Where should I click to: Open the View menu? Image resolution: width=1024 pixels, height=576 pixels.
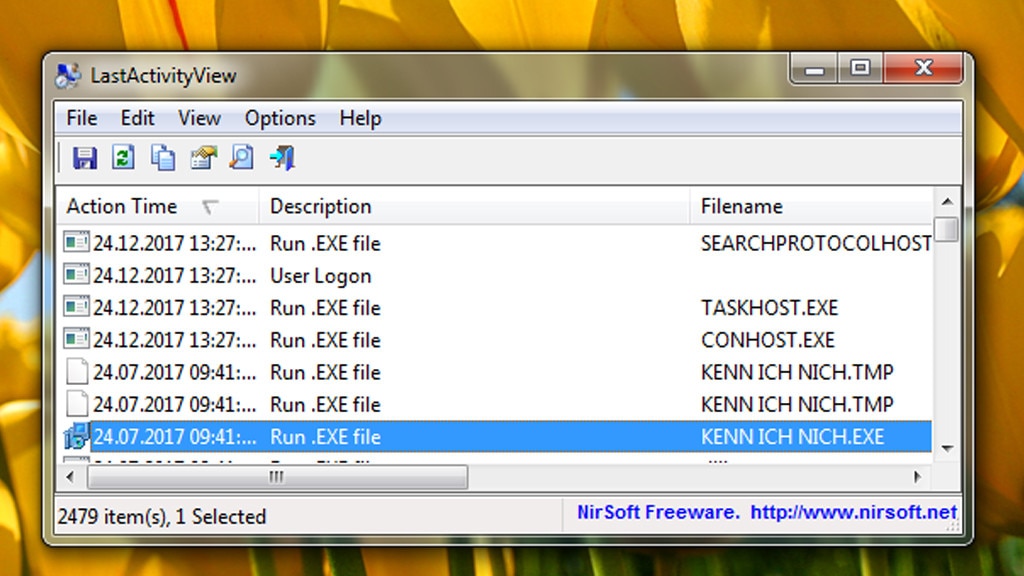[199, 118]
